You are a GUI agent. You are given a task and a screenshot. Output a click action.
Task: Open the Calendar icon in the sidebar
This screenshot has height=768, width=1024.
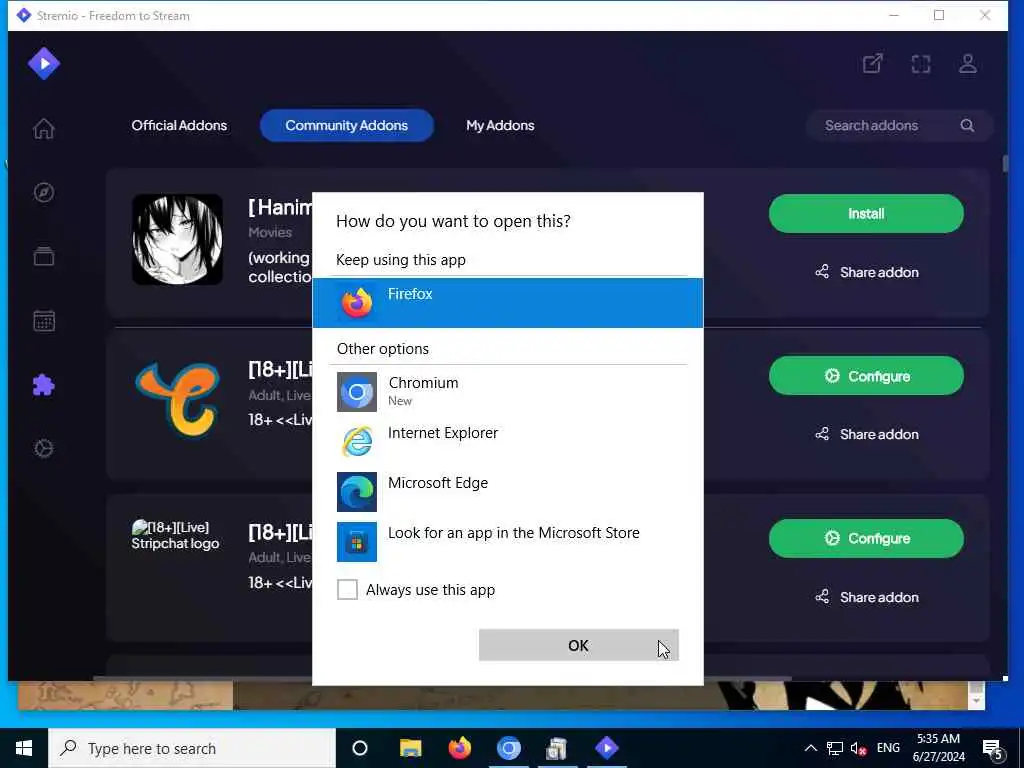tap(44, 321)
